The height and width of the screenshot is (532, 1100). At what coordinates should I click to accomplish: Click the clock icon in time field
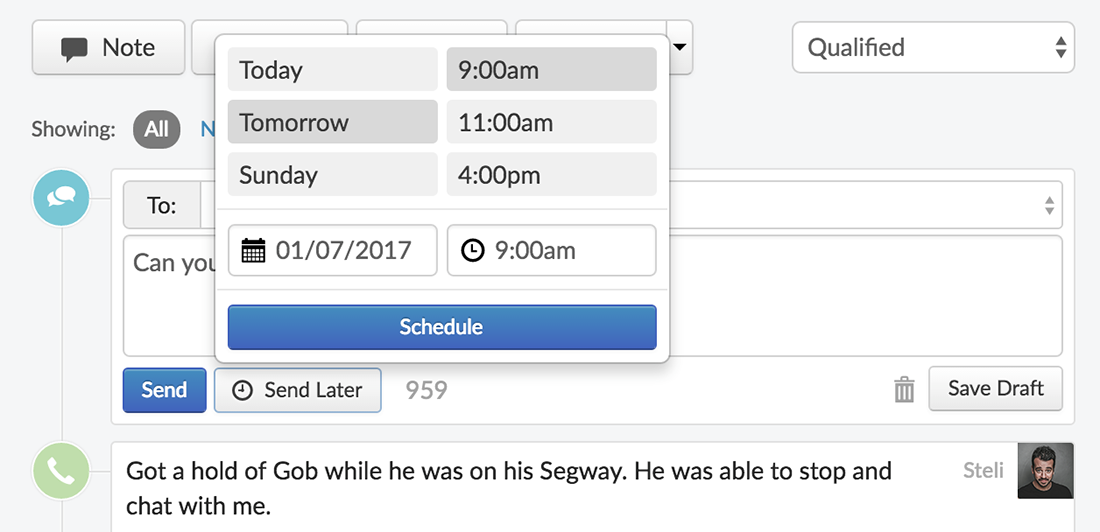tap(472, 250)
